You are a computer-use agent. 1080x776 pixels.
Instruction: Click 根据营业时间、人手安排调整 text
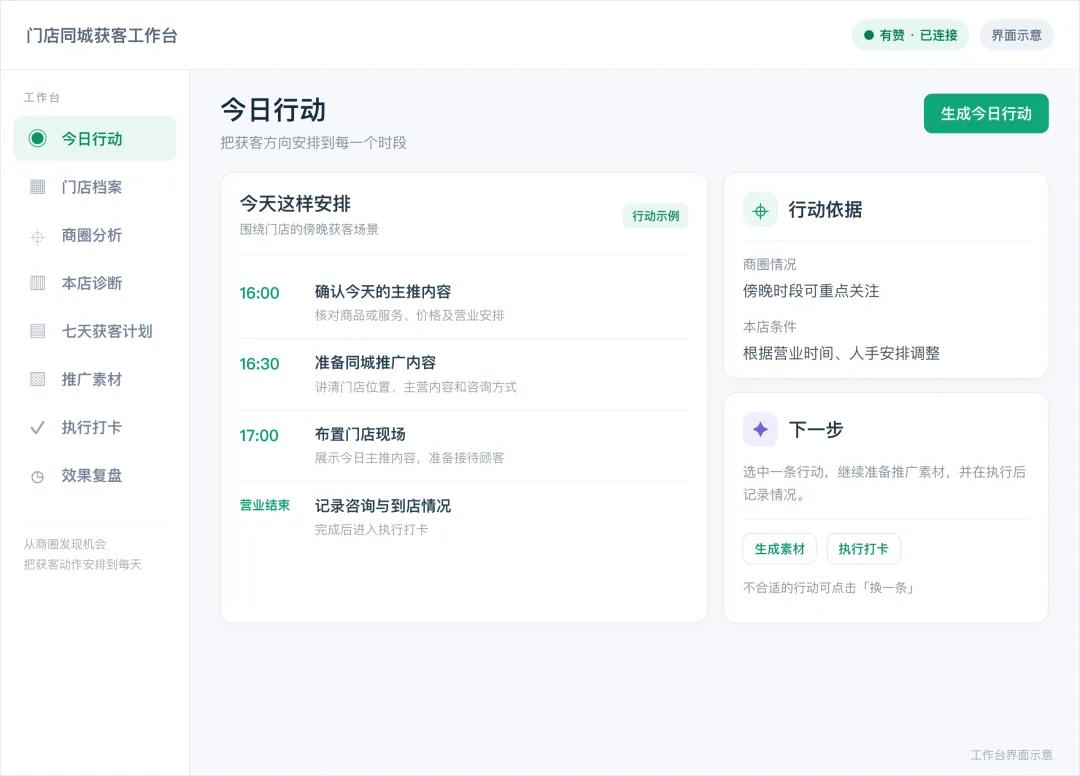842,353
